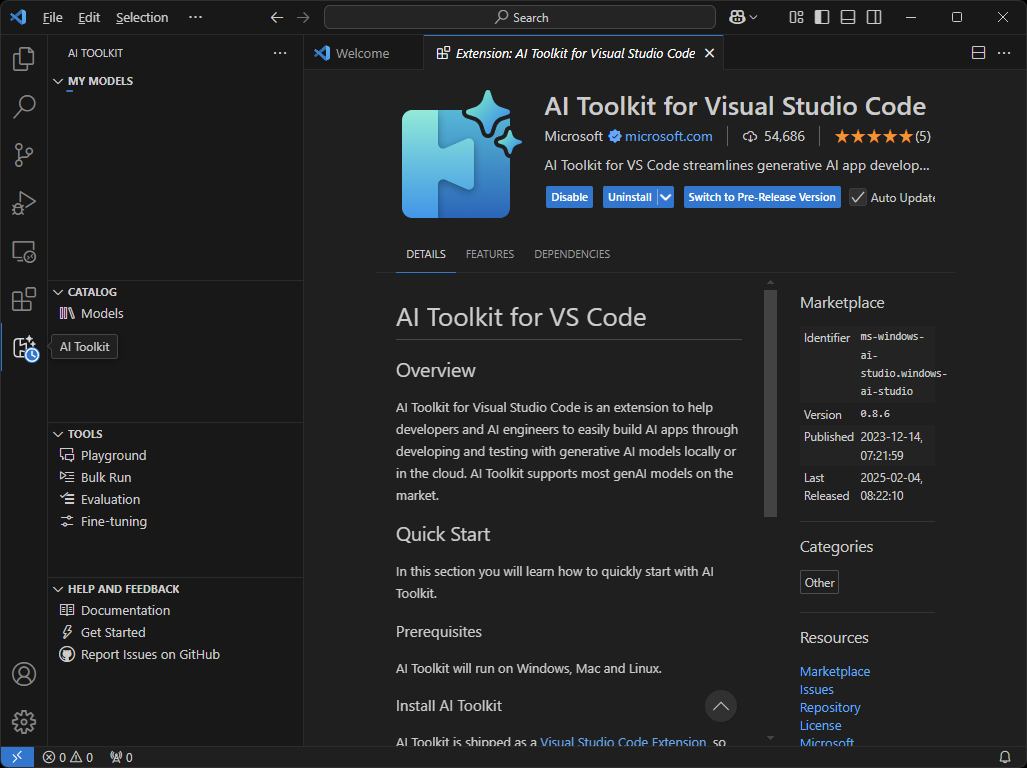
Task: Toggle the Auto Update checkbox
Action: (858, 197)
